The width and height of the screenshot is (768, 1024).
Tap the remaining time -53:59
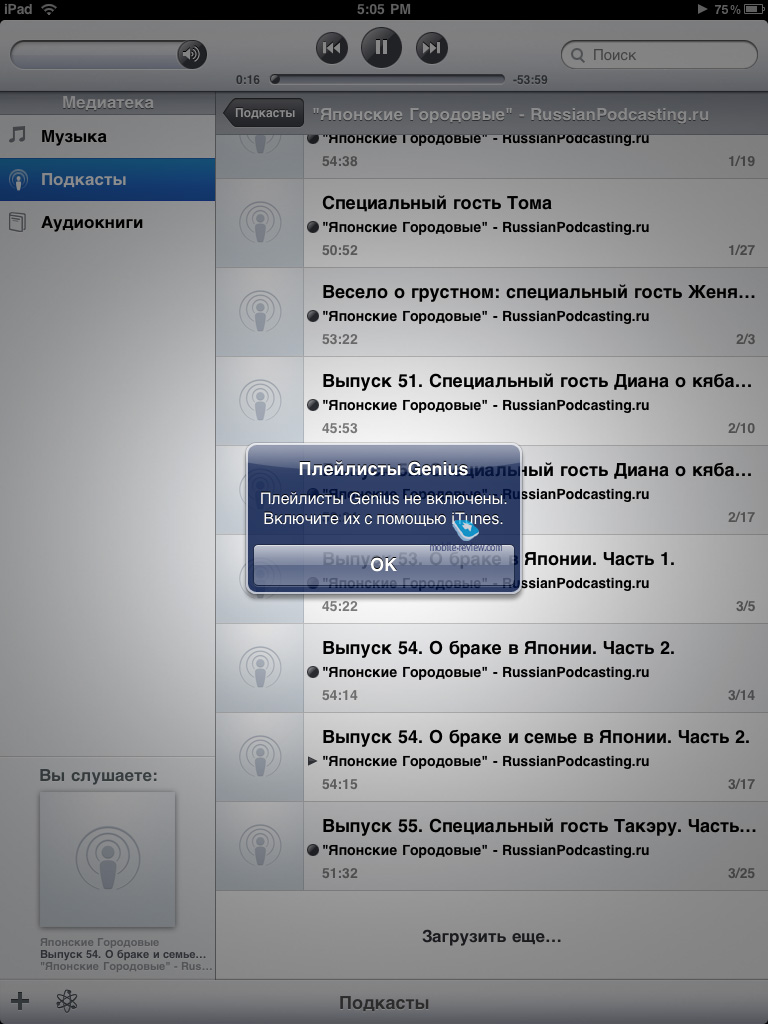click(530, 80)
